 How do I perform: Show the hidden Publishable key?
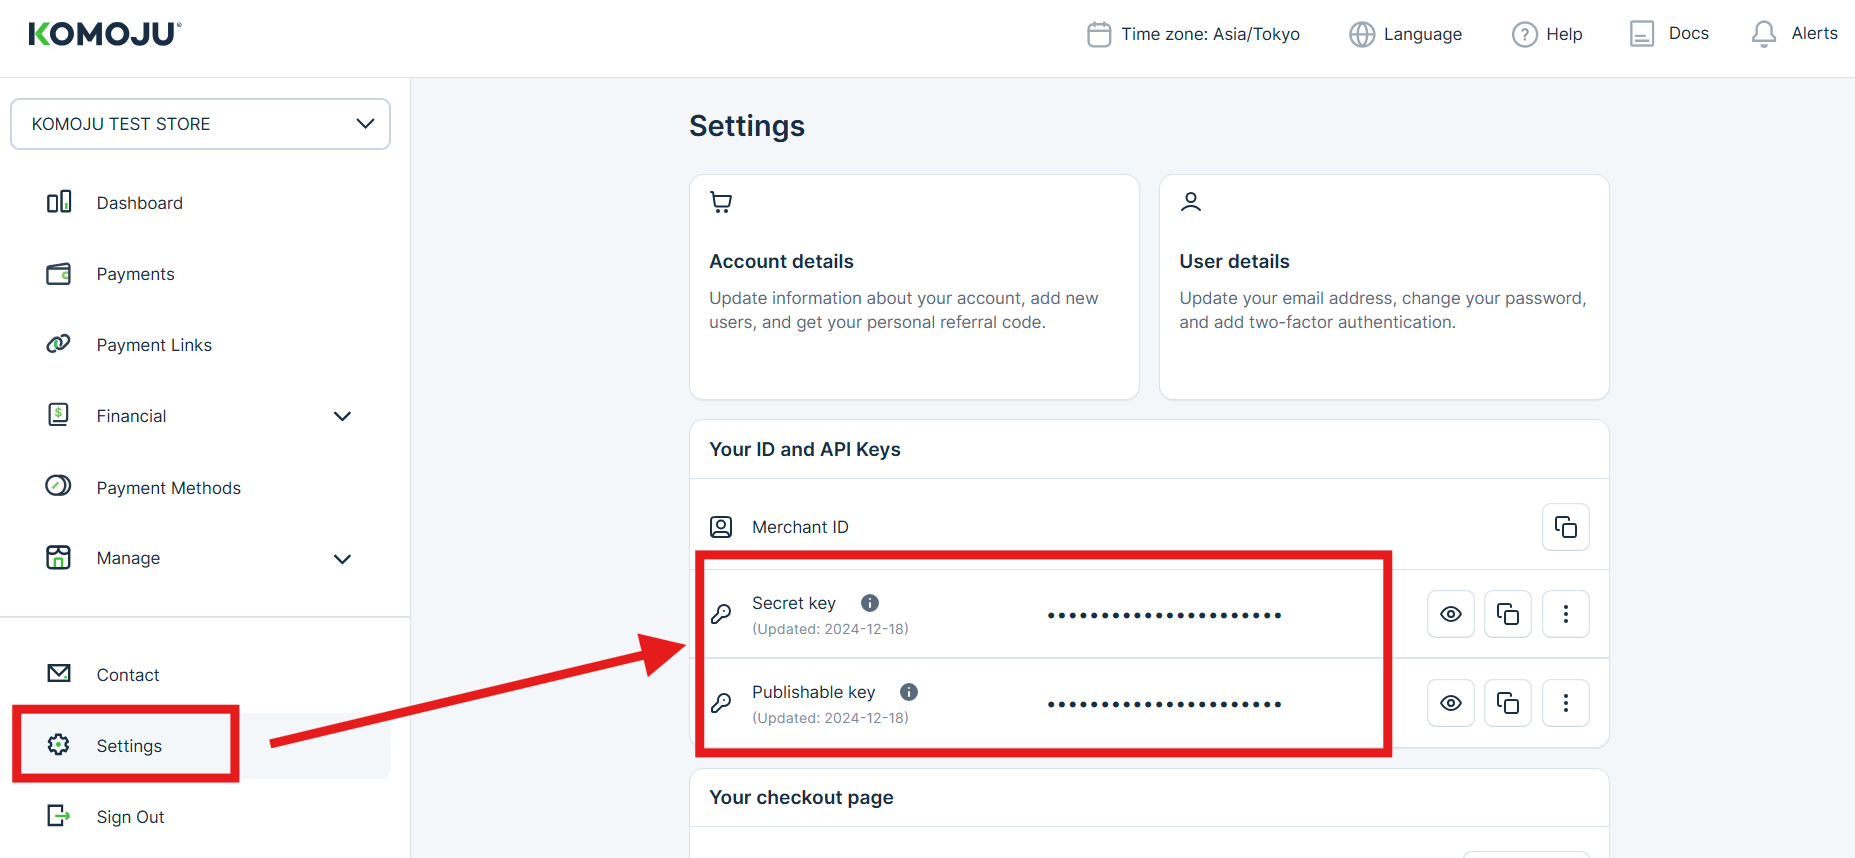(x=1450, y=703)
